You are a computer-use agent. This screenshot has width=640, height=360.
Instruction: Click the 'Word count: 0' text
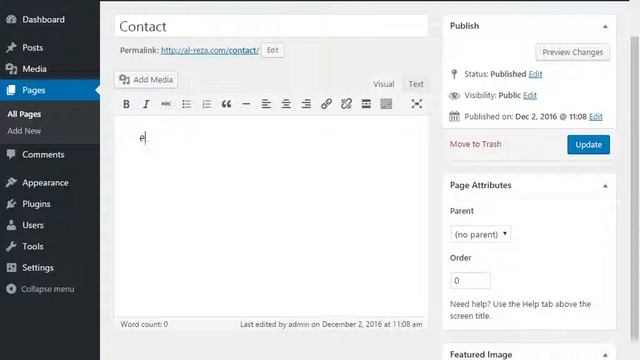[x=144, y=324]
